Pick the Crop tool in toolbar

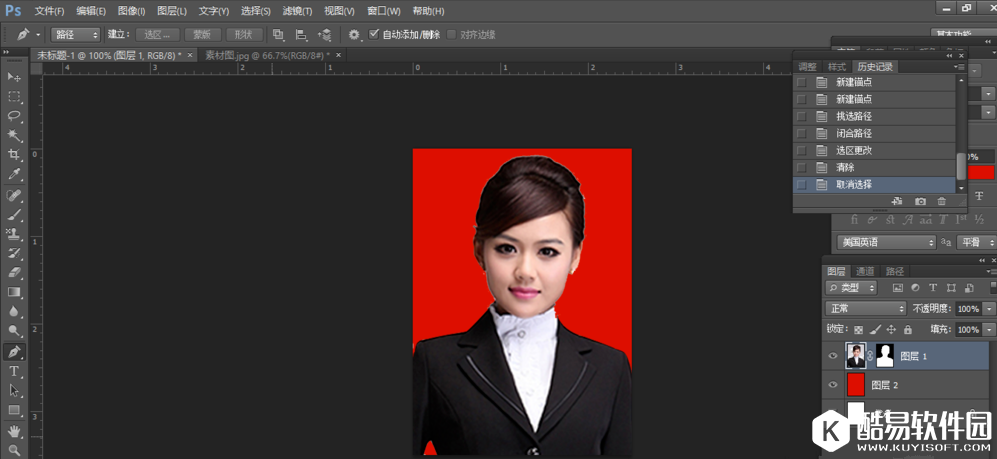(14, 155)
